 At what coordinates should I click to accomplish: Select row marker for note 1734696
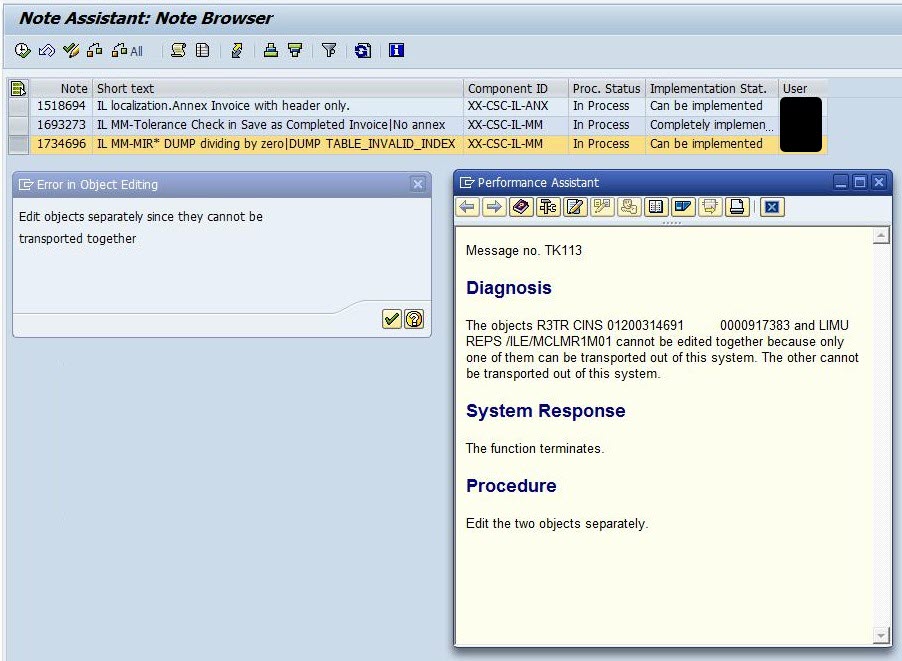click(x=18, y=144)
